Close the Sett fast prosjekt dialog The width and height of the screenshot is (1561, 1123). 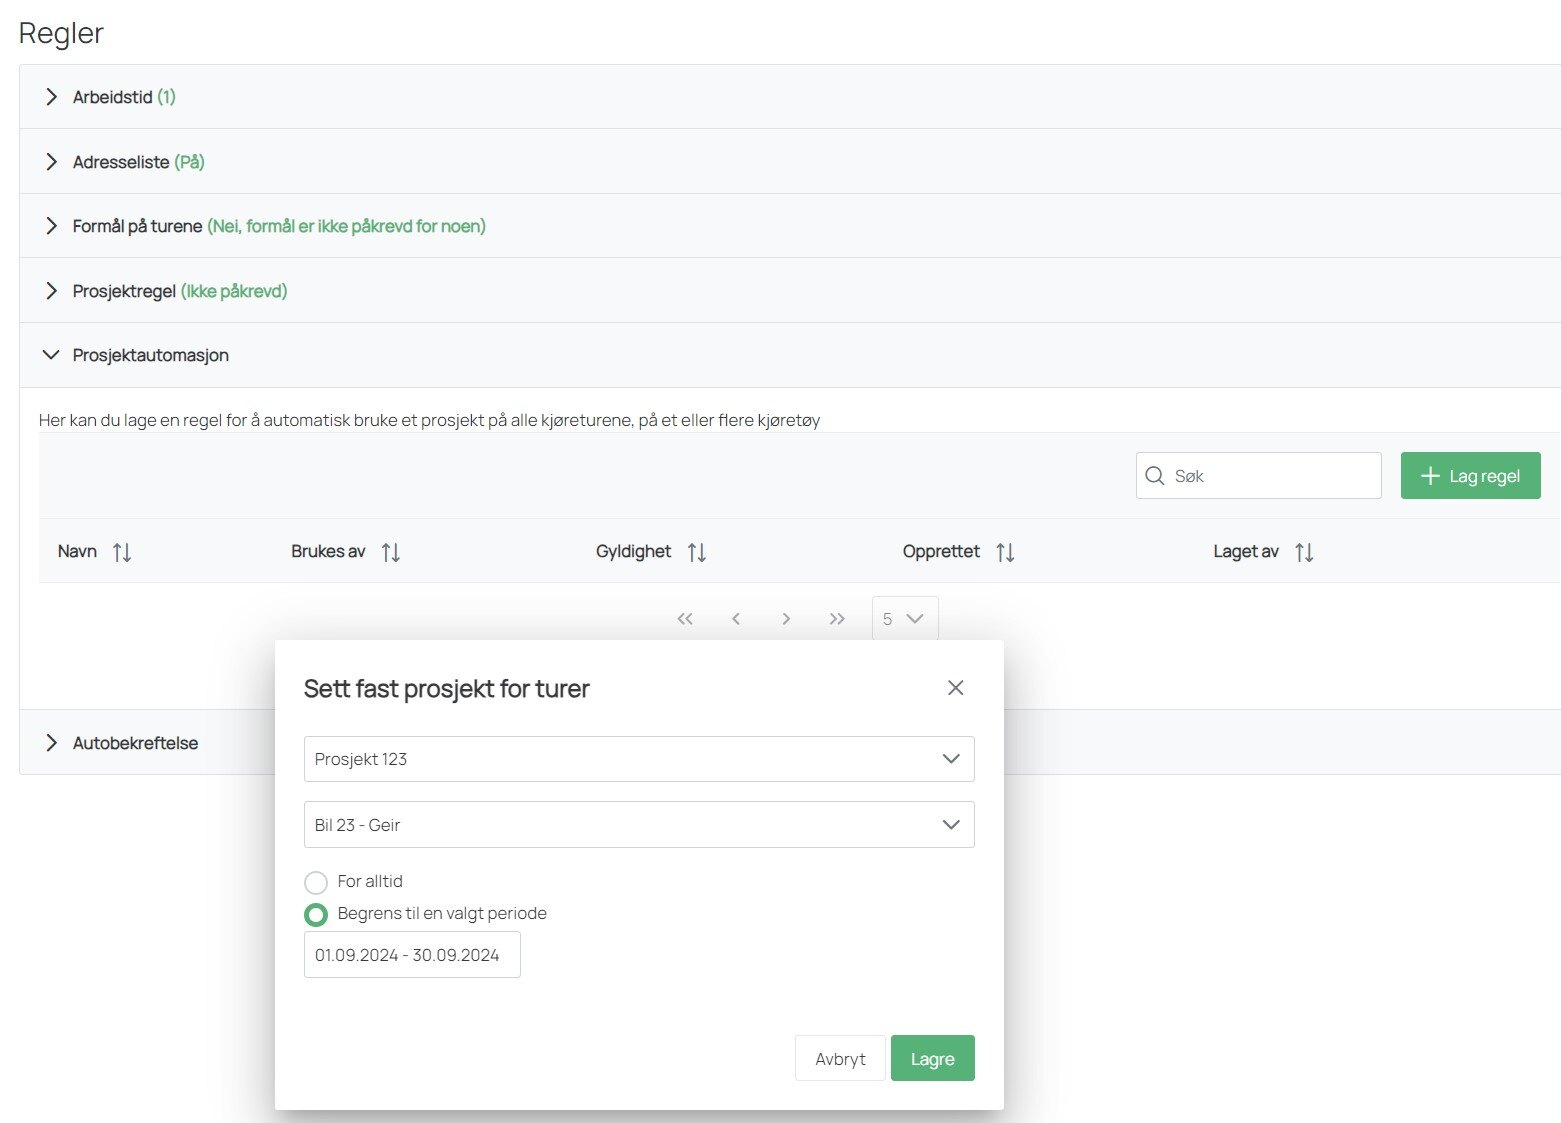(955, 688)
